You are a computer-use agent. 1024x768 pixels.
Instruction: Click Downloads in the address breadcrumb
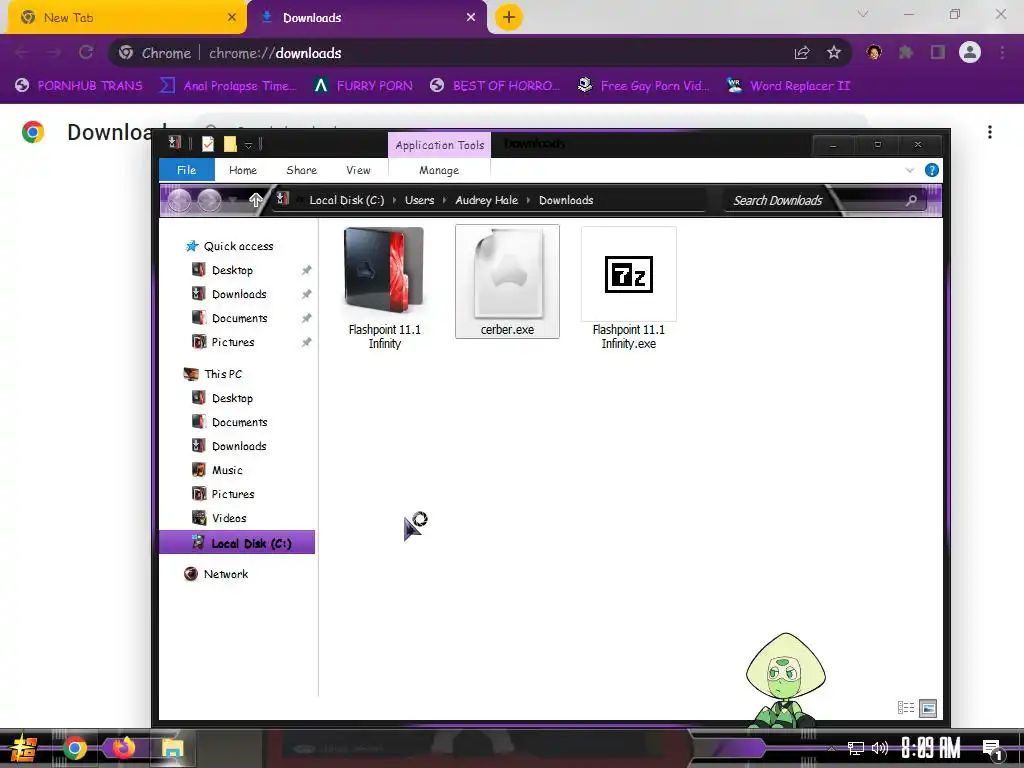[x=566, y=200]
